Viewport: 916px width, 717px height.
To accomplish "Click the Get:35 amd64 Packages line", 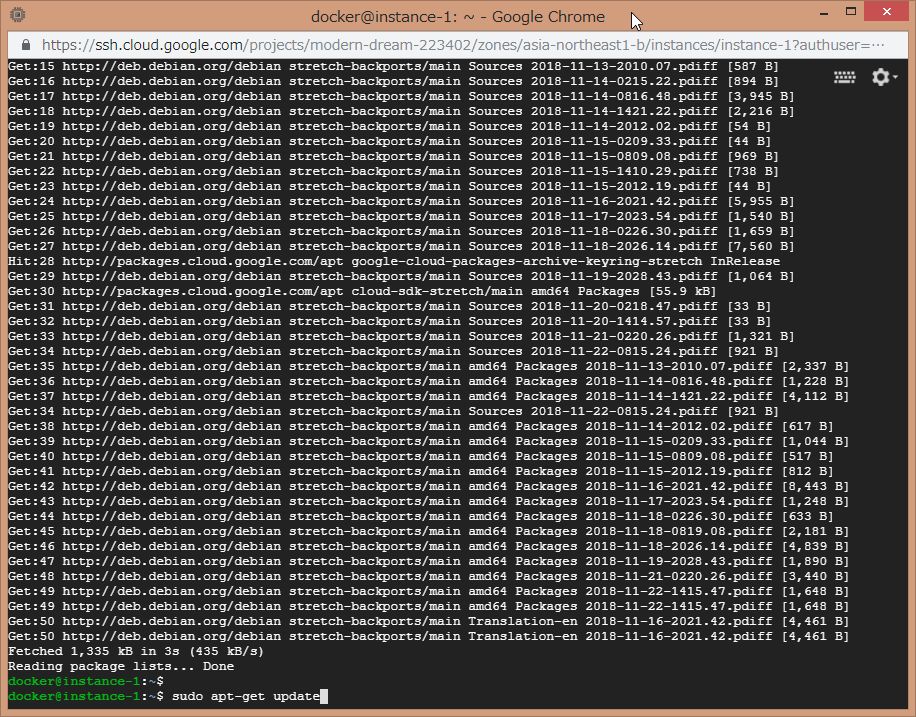I will [x=428, y=366].
